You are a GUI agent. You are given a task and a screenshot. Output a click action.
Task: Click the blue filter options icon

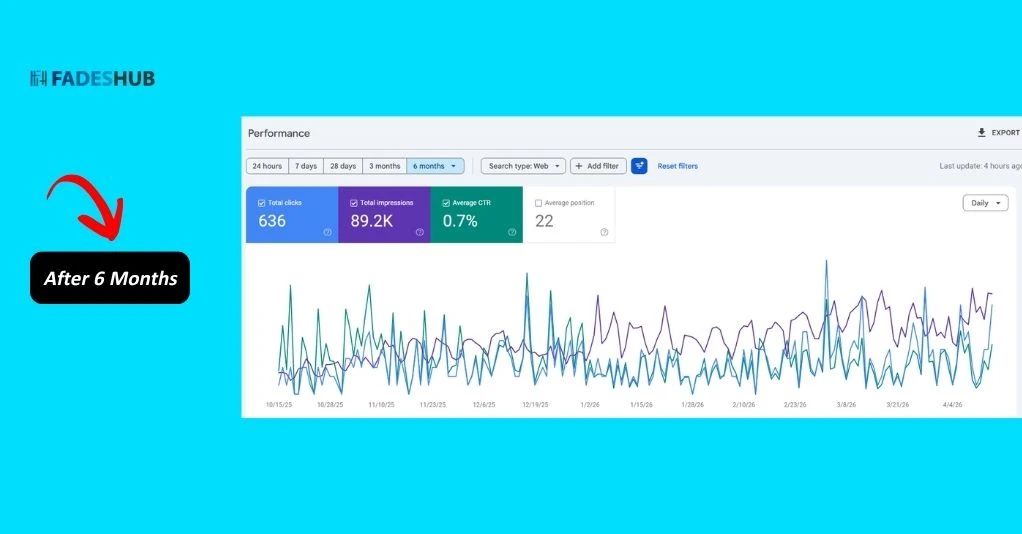(x=639, y=166)
